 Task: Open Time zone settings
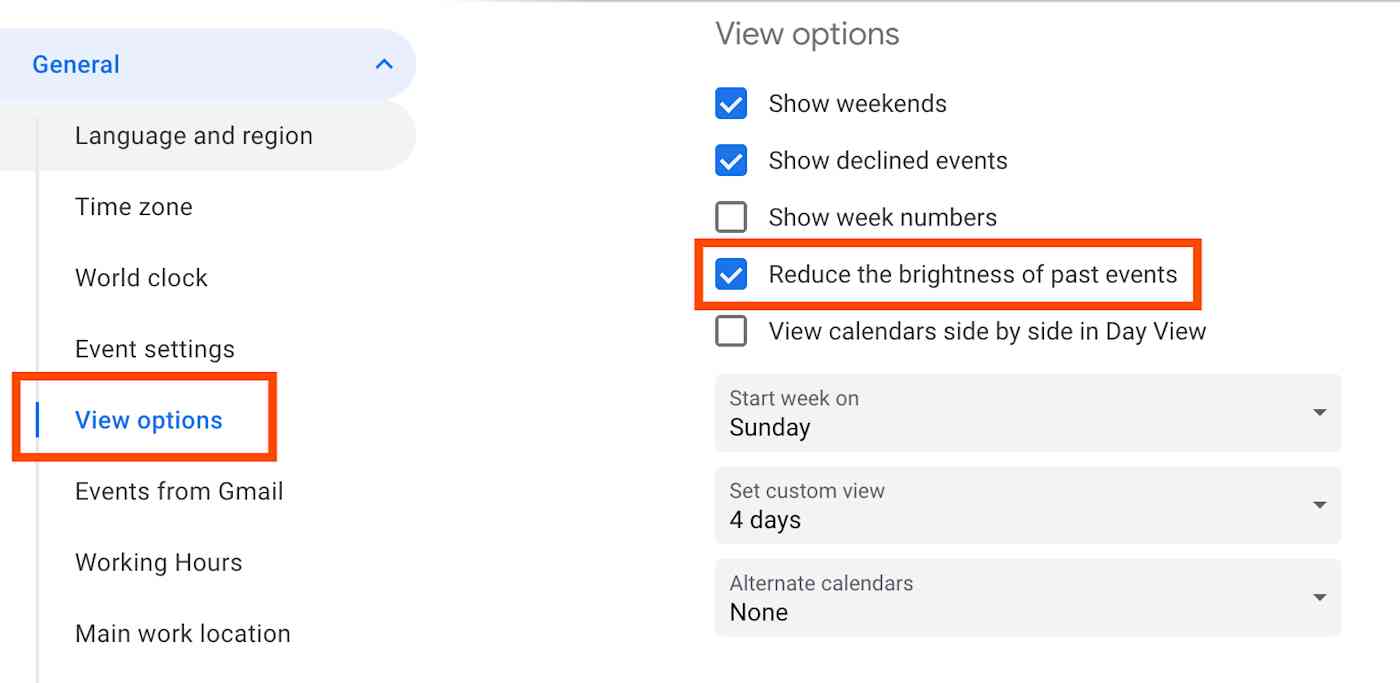(133, 206)
